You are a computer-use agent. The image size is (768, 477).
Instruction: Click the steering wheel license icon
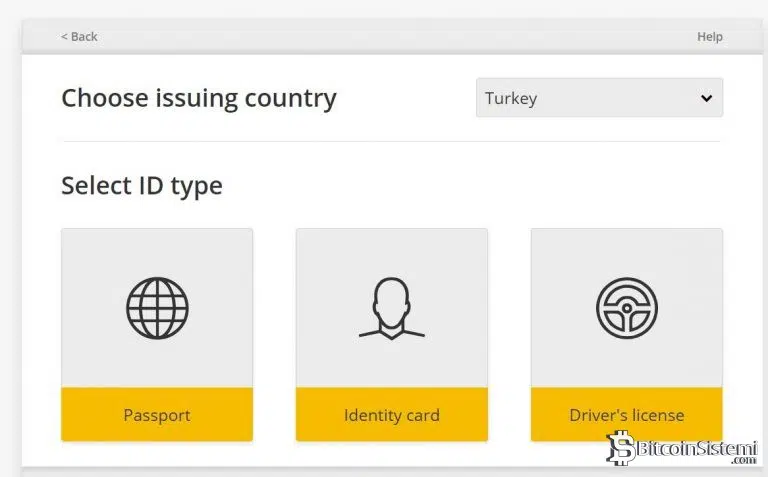[626, 307]
